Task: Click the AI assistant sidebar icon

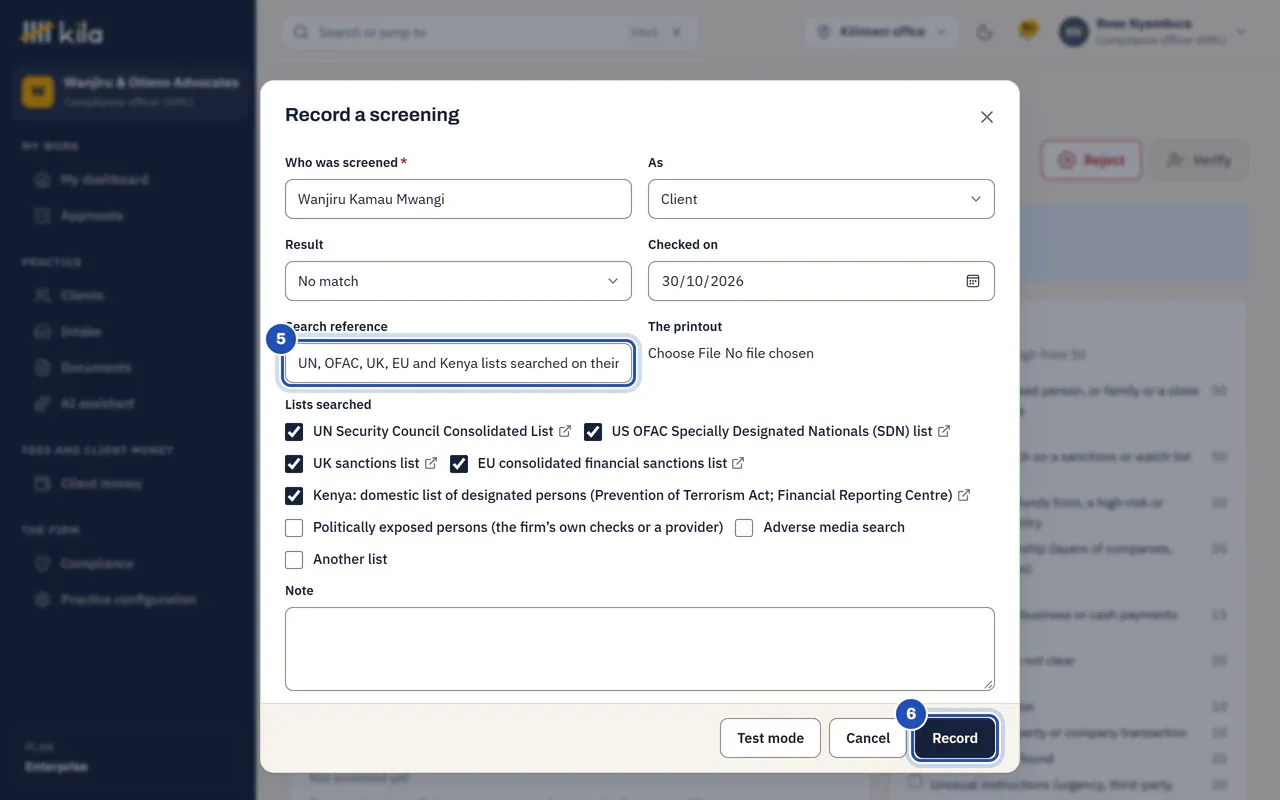Action: tap(42, 404)
